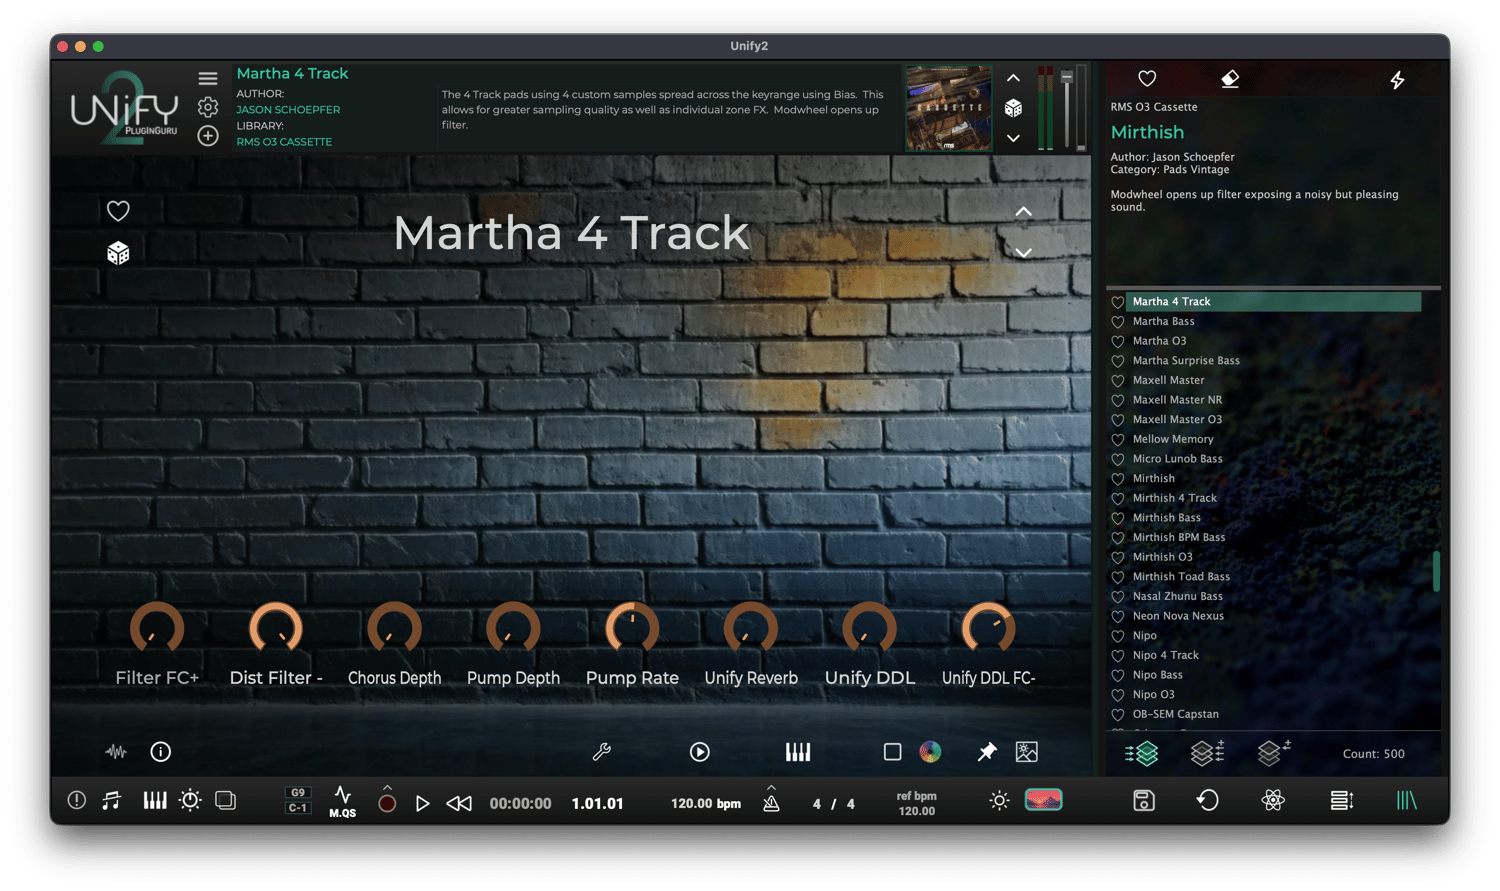The height and width of the screenshot is (891, 1500).
Task: Click the Filter FC+ knob
Action: pos(157,629)
